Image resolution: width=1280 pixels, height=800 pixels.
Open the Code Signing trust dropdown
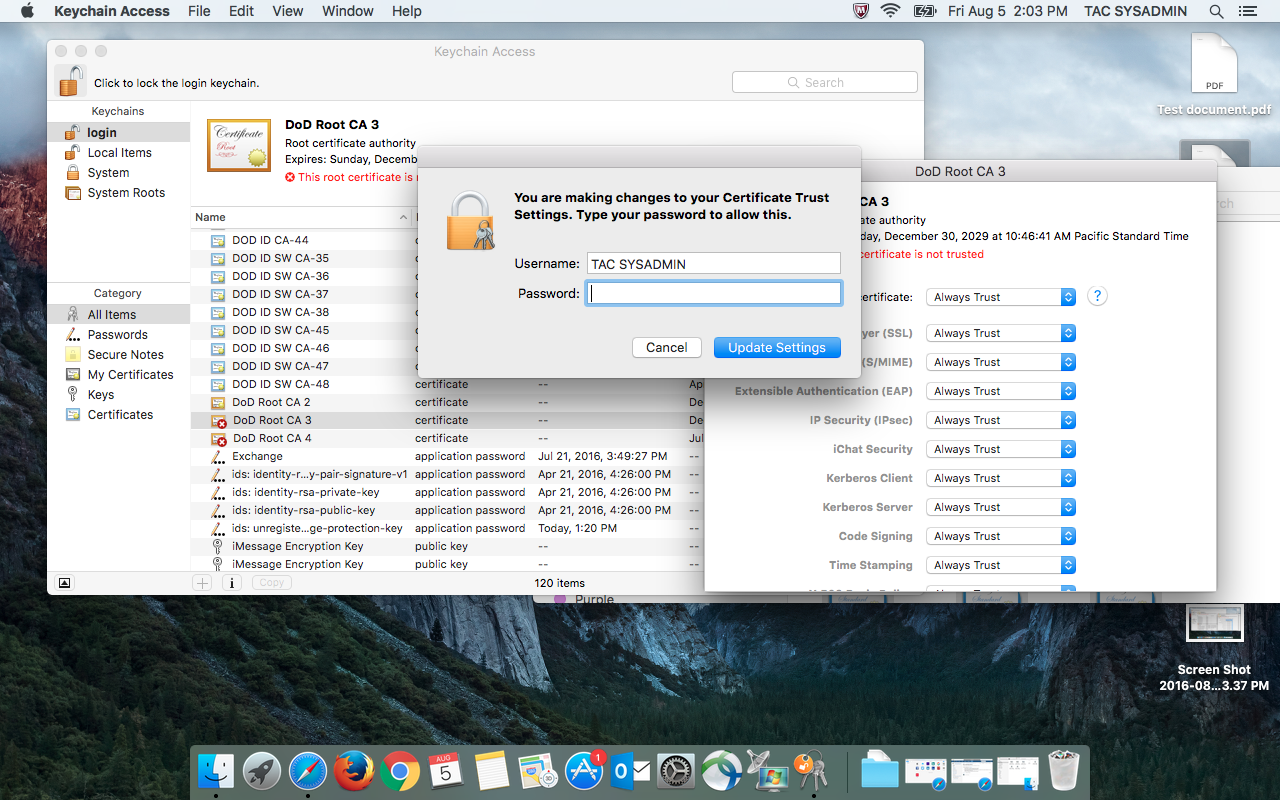coord(1000,536)
